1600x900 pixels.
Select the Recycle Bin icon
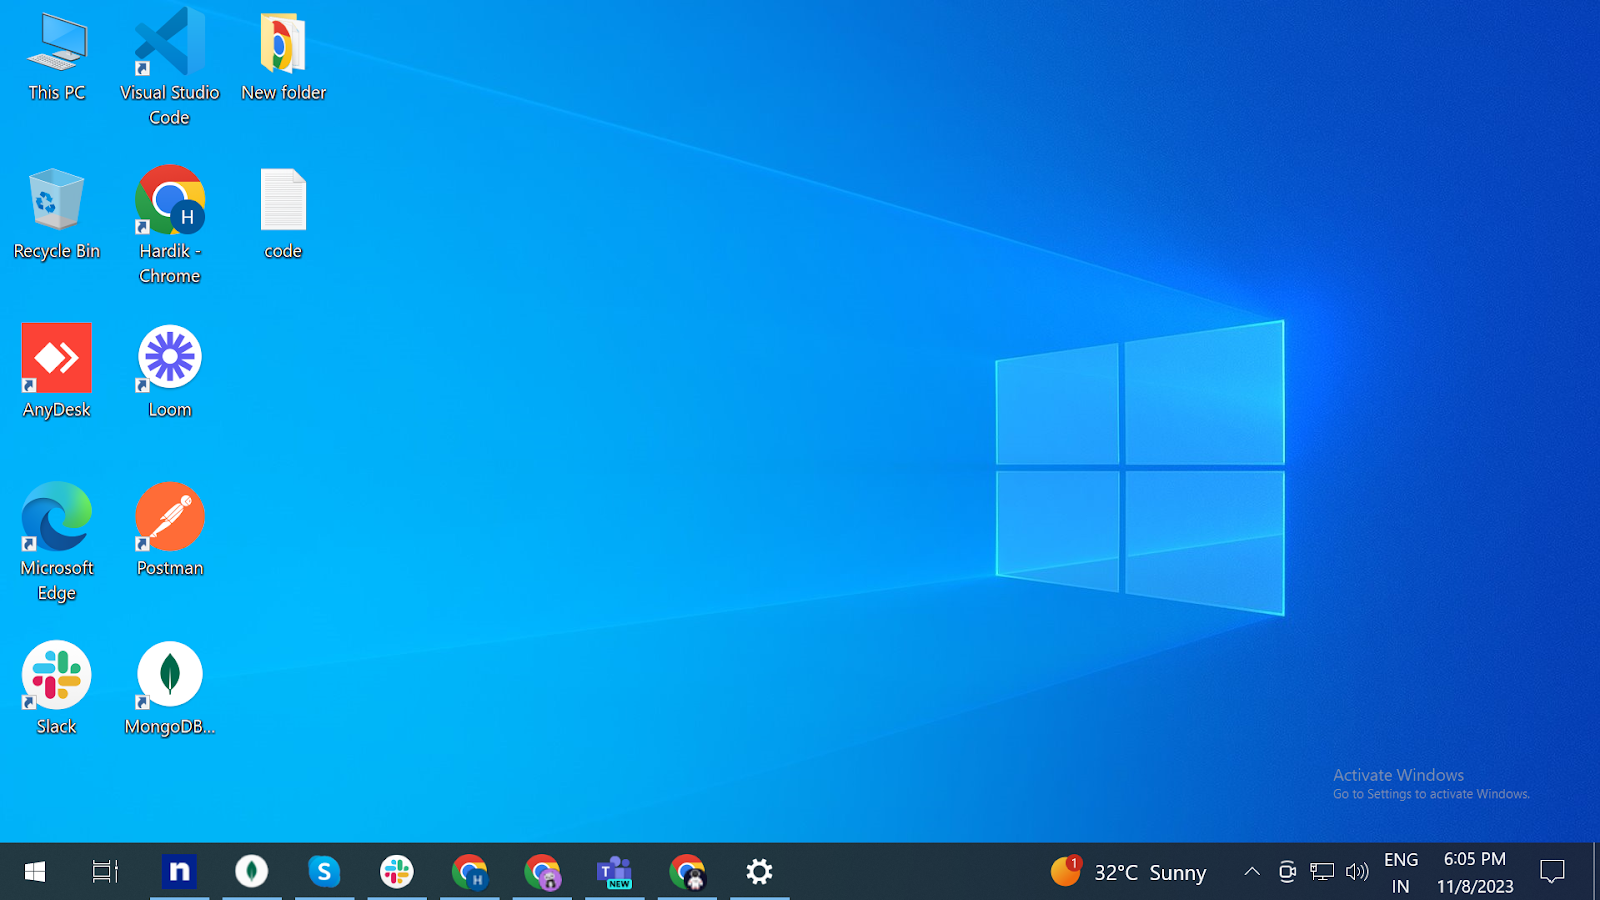[x=56, y=201]
